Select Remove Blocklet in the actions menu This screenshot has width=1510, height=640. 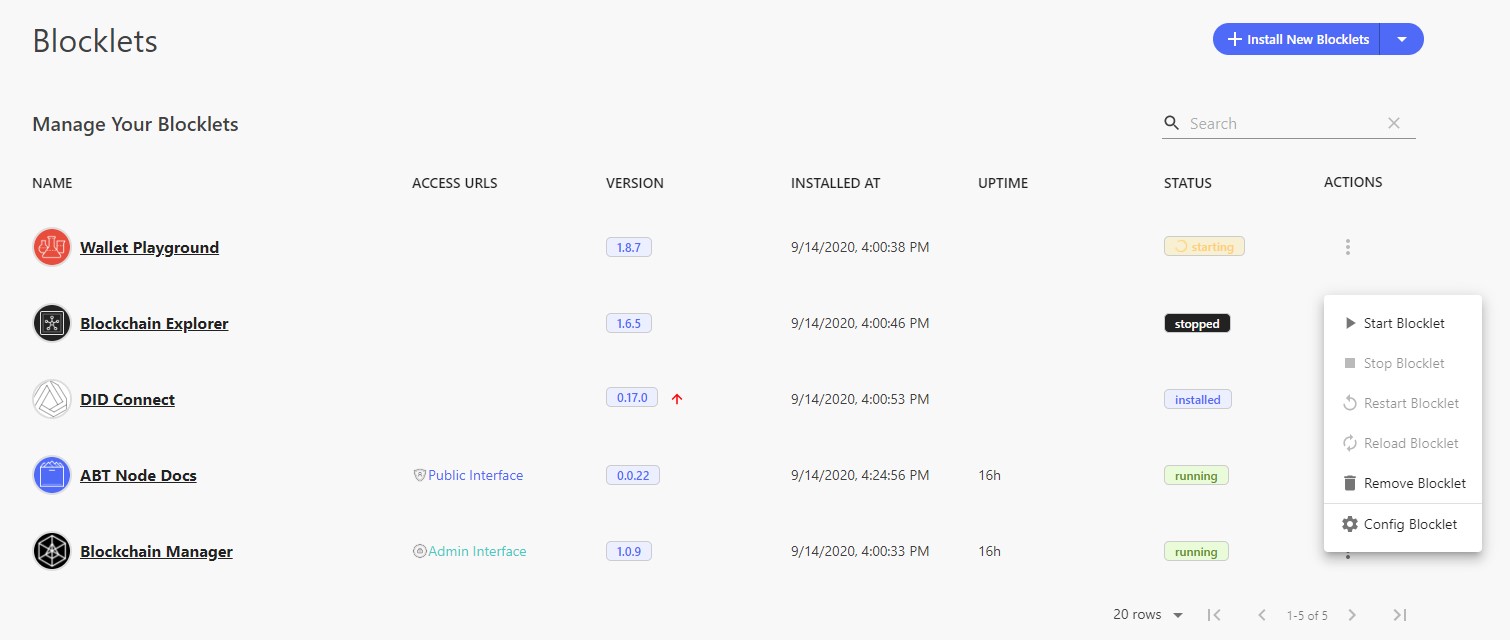click(x=1414, y=483)
